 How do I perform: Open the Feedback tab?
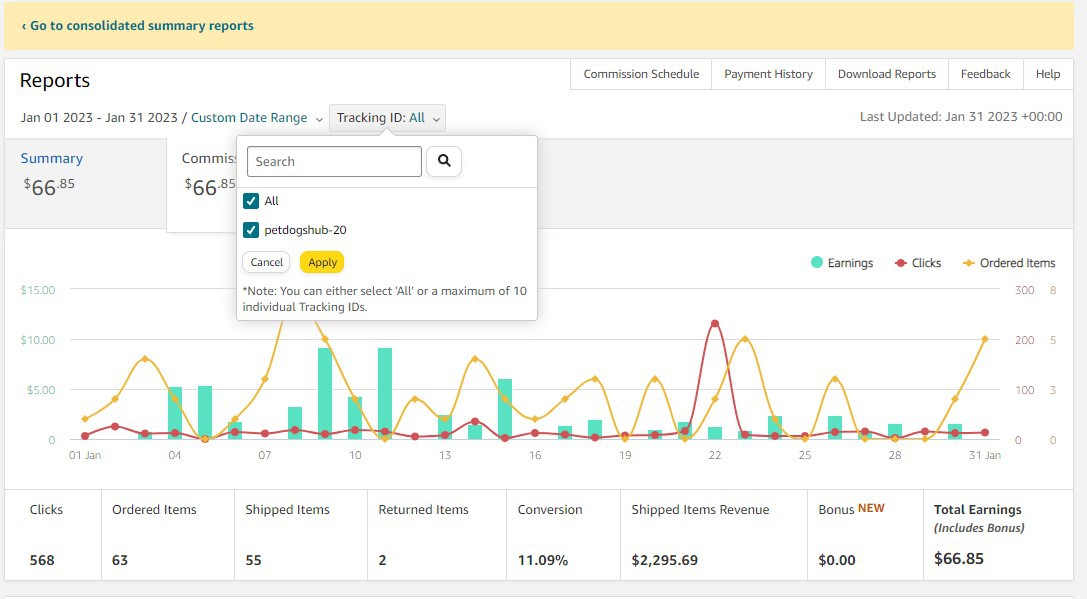(985, 74)
